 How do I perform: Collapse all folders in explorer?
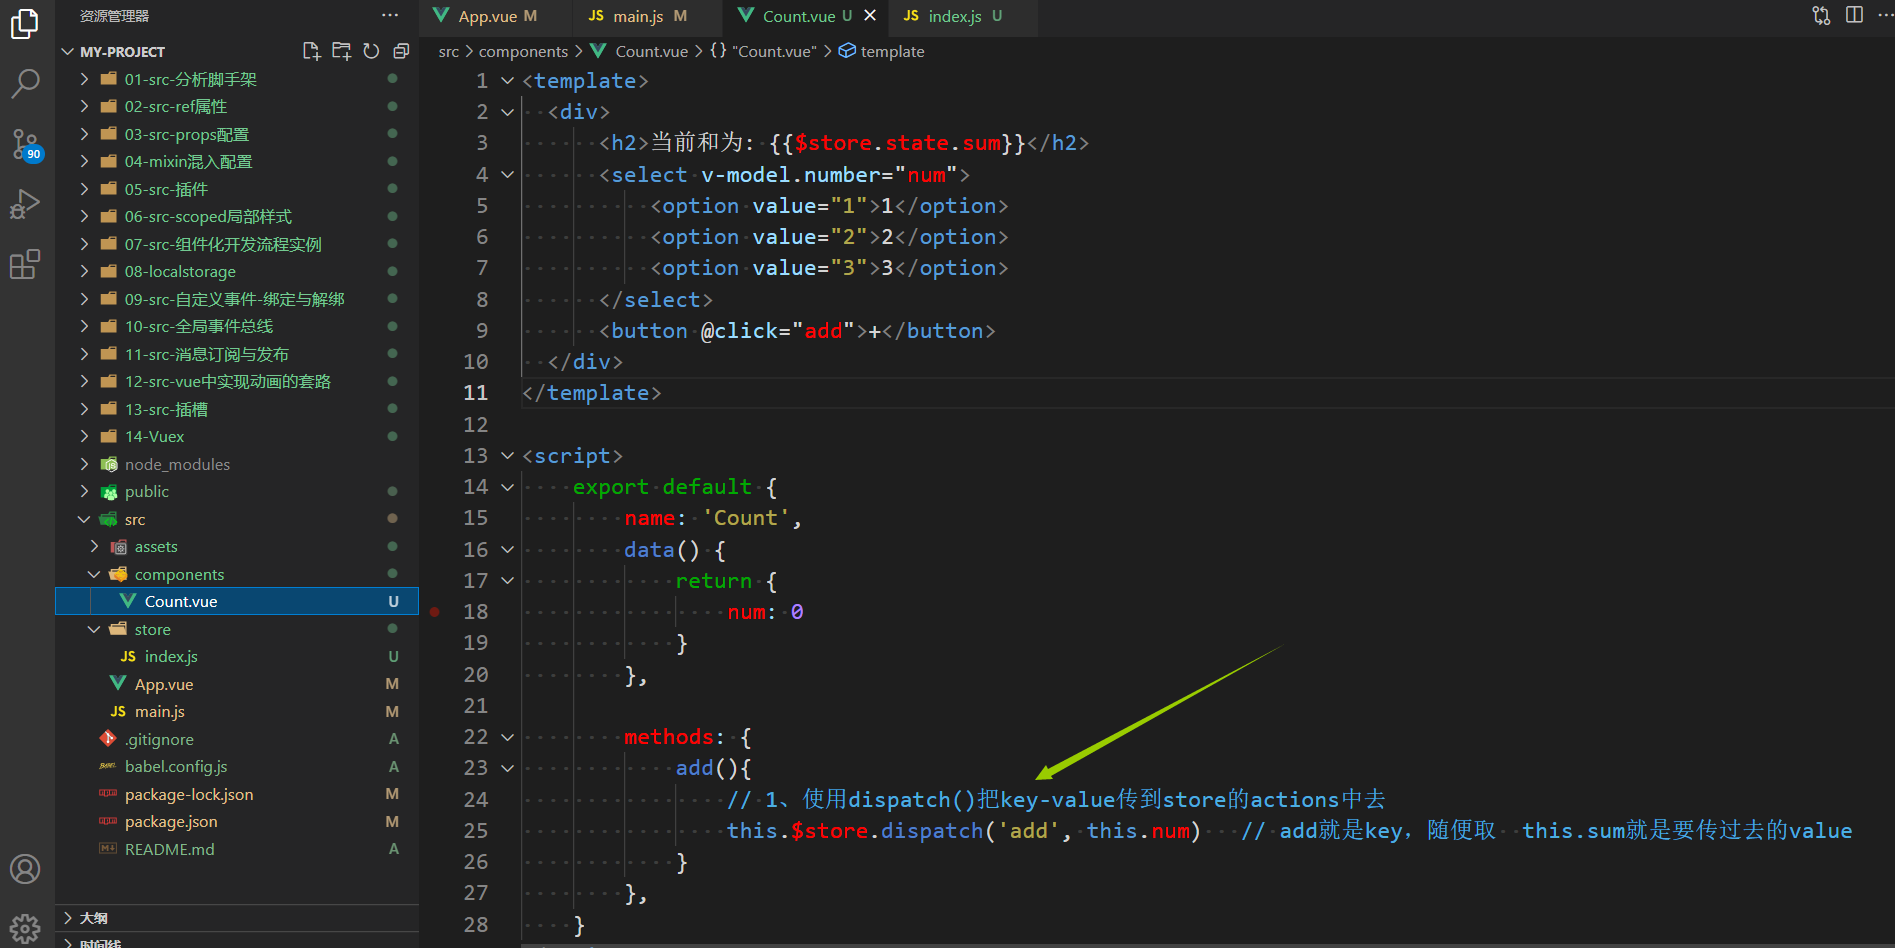(401, 51)
